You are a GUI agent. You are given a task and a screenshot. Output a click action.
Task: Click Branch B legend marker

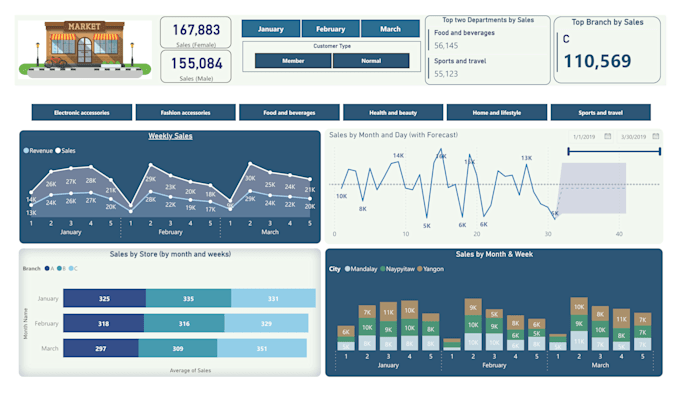[59, 268]
